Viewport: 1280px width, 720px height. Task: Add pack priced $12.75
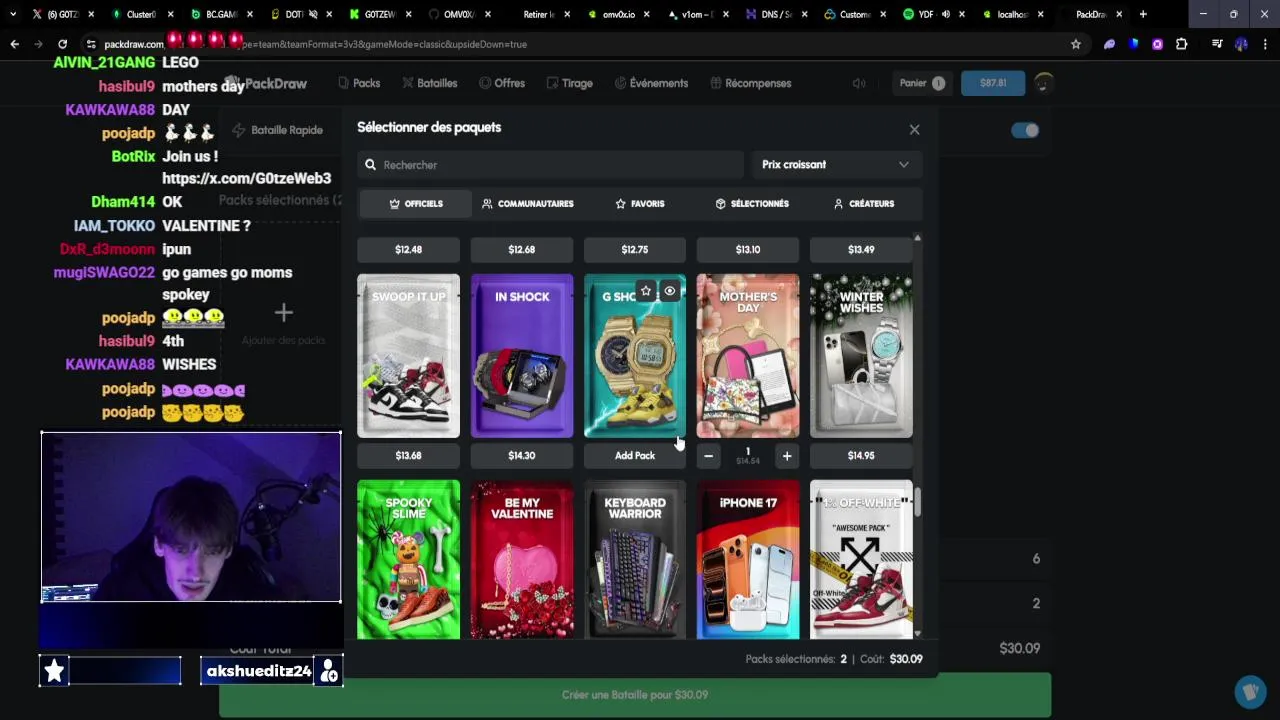point(635,250)
